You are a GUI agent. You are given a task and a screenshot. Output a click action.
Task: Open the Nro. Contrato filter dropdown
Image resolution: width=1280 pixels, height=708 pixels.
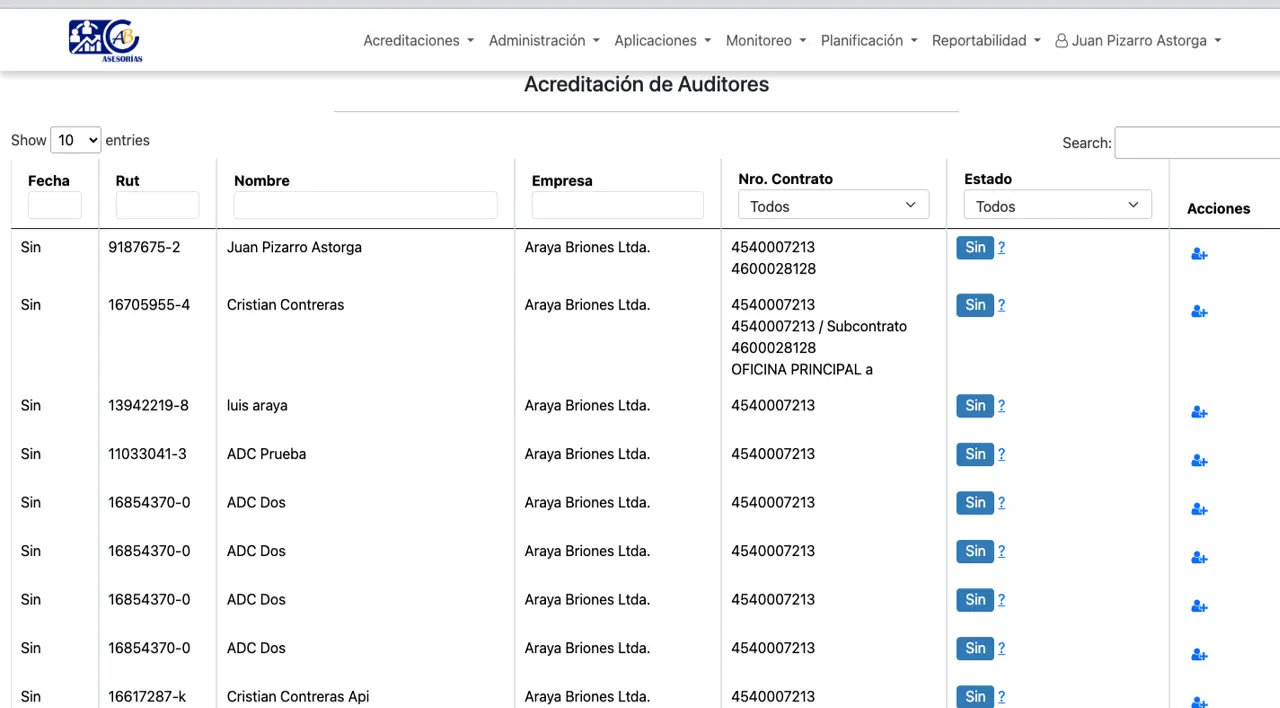click(833, 205)
